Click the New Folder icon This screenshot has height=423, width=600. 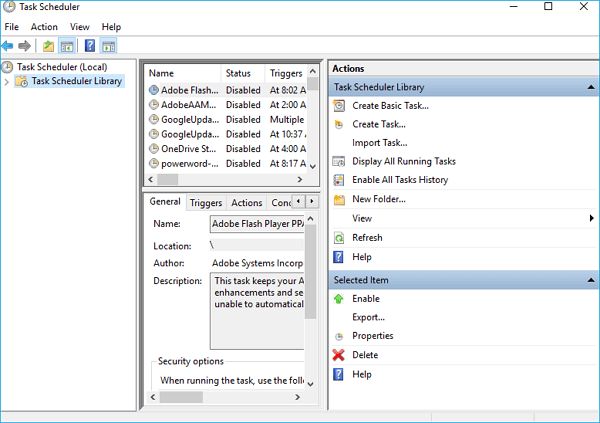tap(340, 199)
